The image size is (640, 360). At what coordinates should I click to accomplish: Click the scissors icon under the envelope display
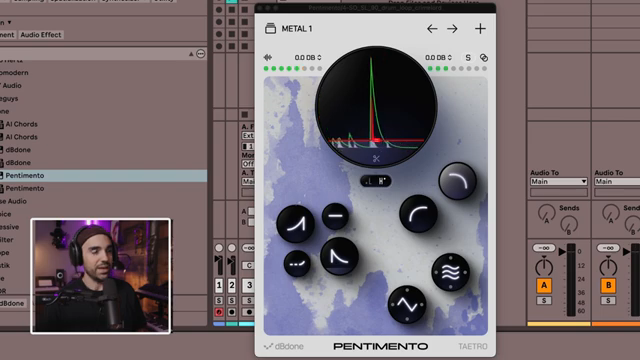click(376, 159)
